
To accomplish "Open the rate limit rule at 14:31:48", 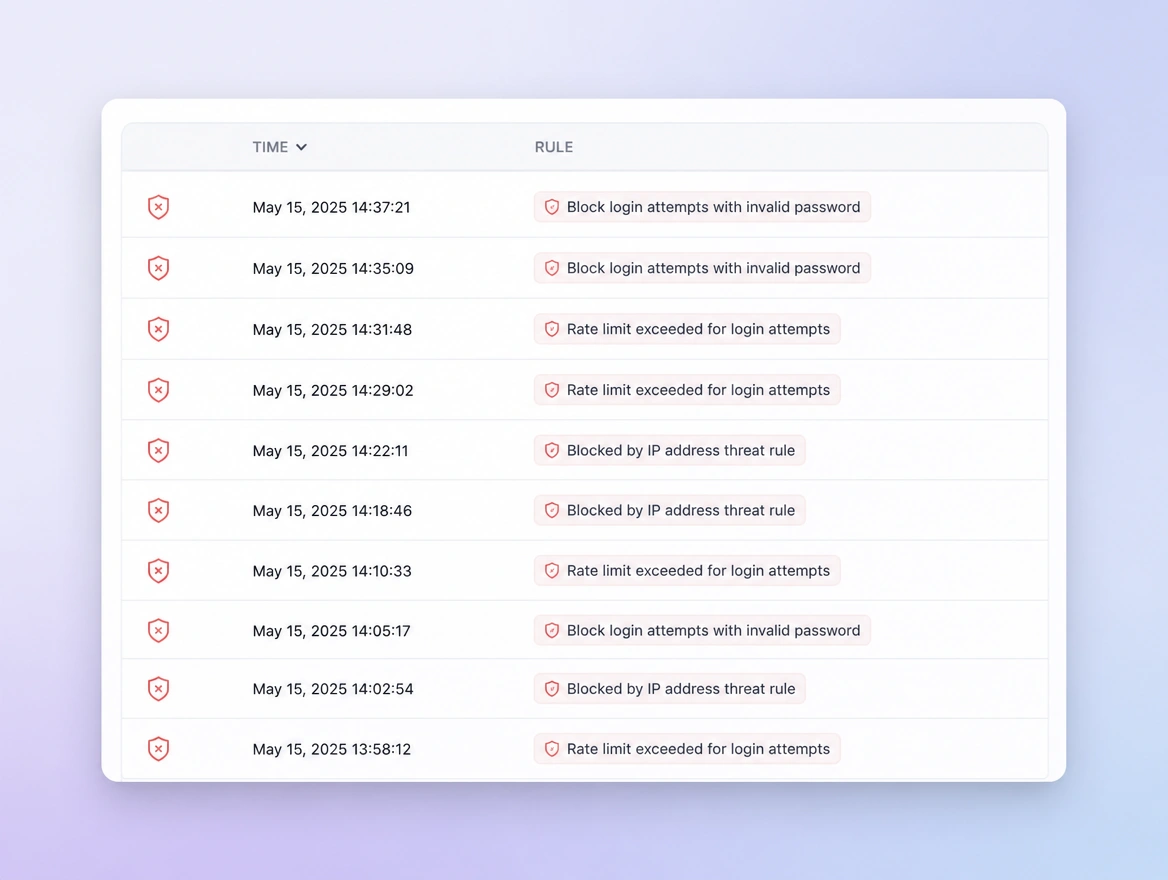I will point(687,329).
